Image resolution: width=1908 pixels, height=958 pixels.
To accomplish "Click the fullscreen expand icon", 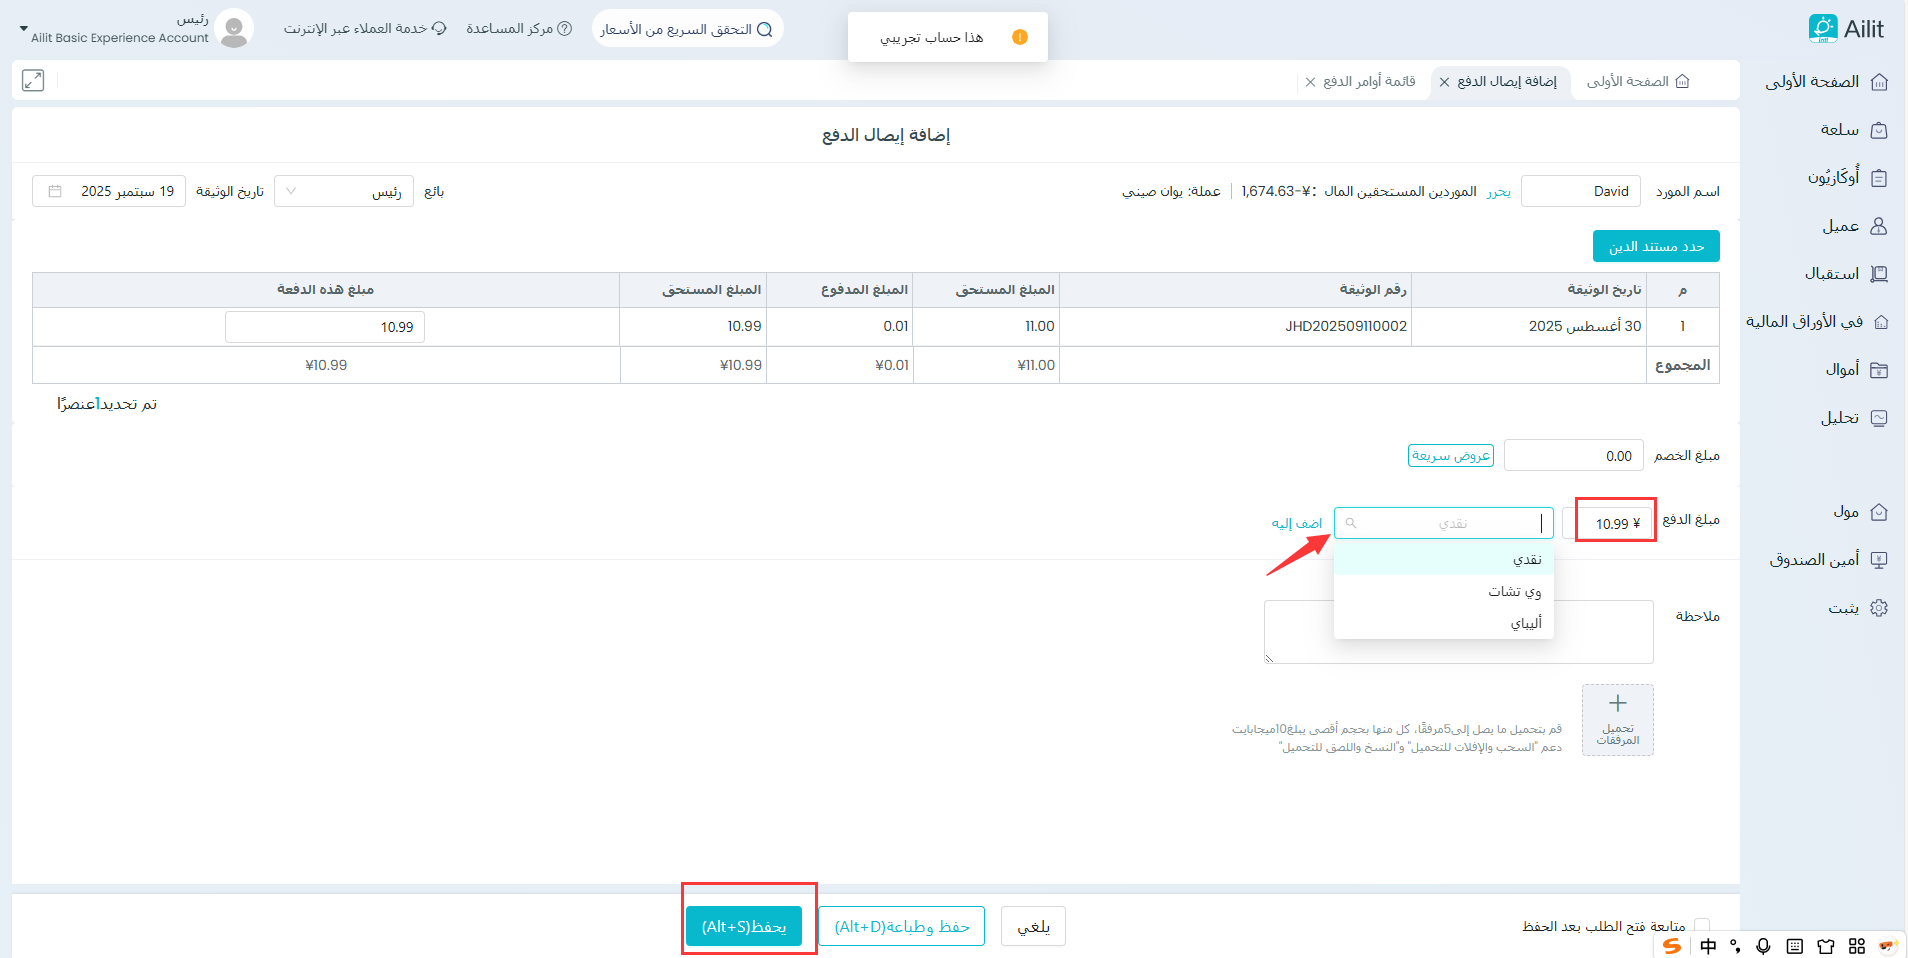I will click(x=33, y=81).
